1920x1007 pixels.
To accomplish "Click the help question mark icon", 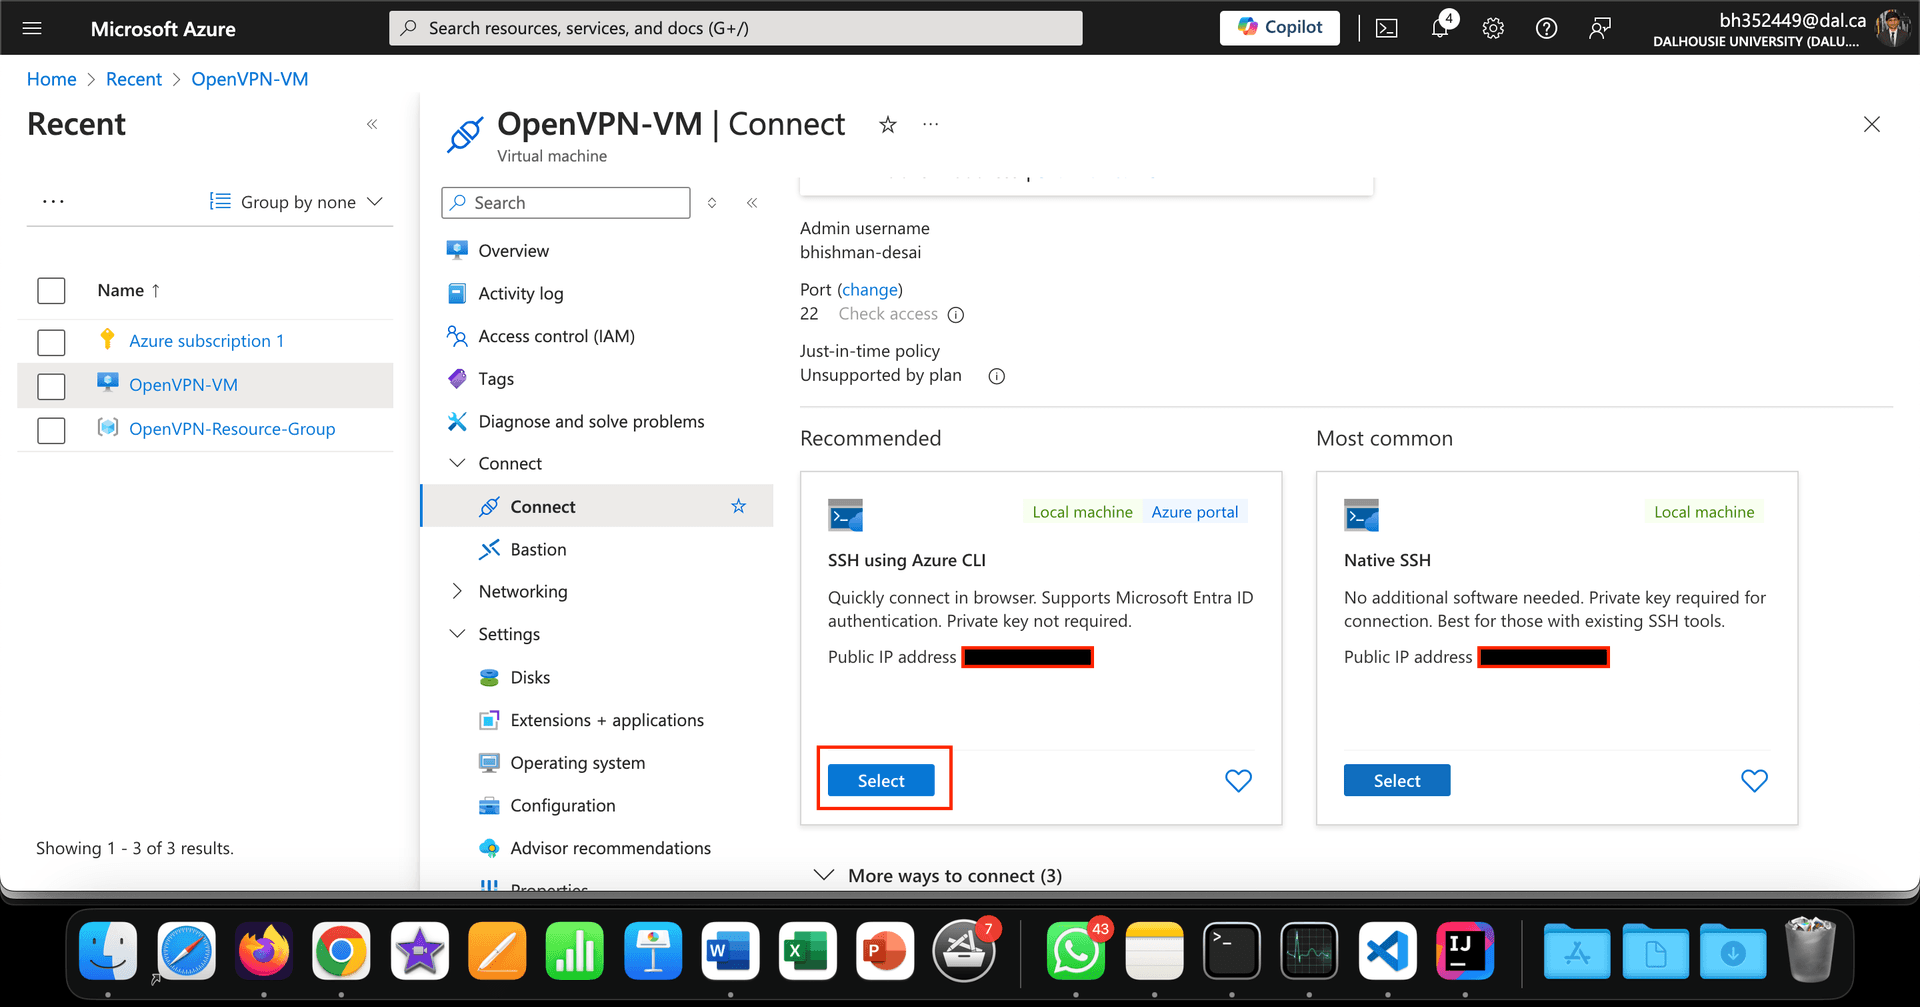I will (x=1546, y=28).
